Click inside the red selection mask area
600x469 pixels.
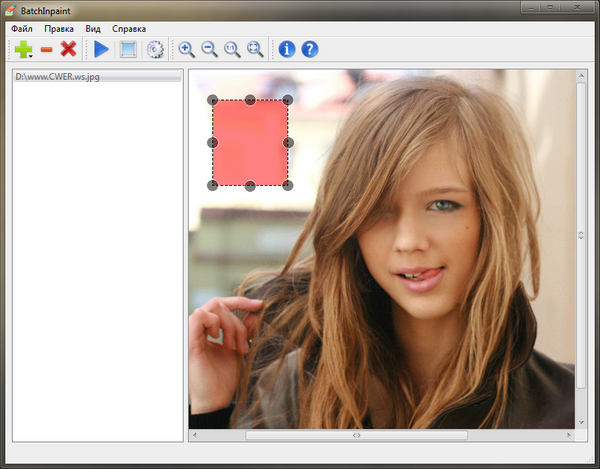(x=250, y=143)
